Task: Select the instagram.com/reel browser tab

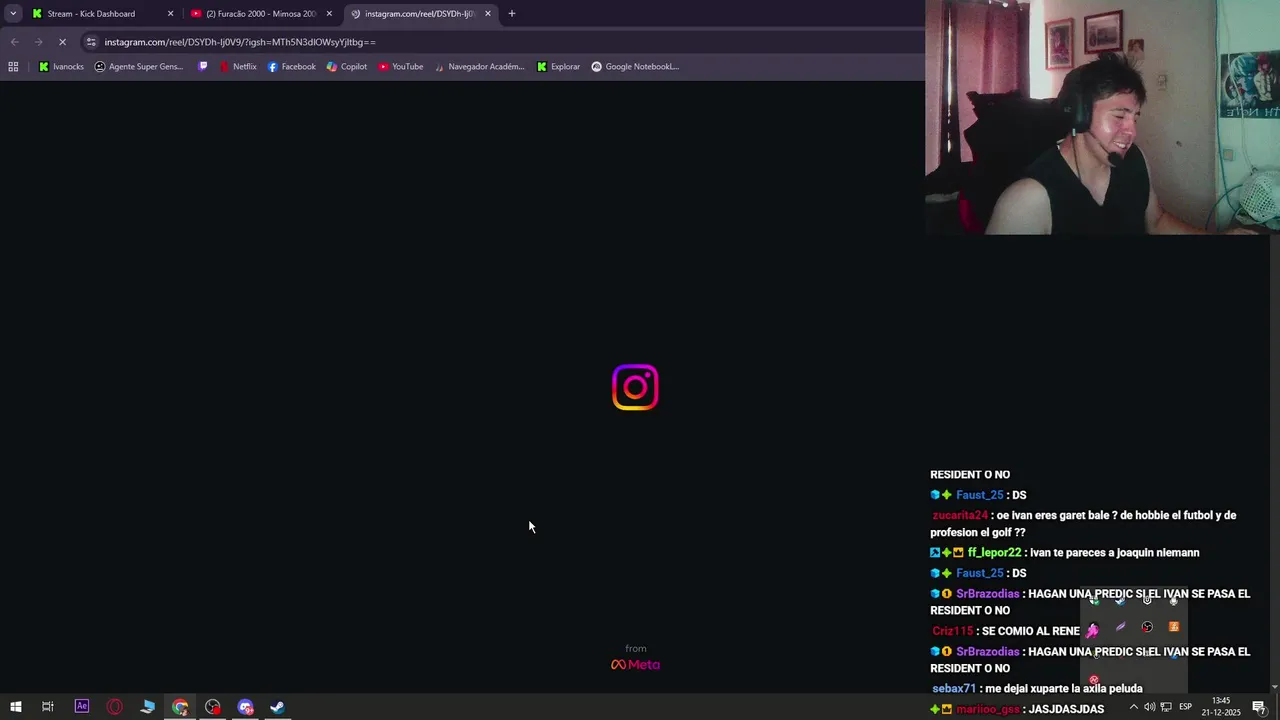Action: point(420,14)
